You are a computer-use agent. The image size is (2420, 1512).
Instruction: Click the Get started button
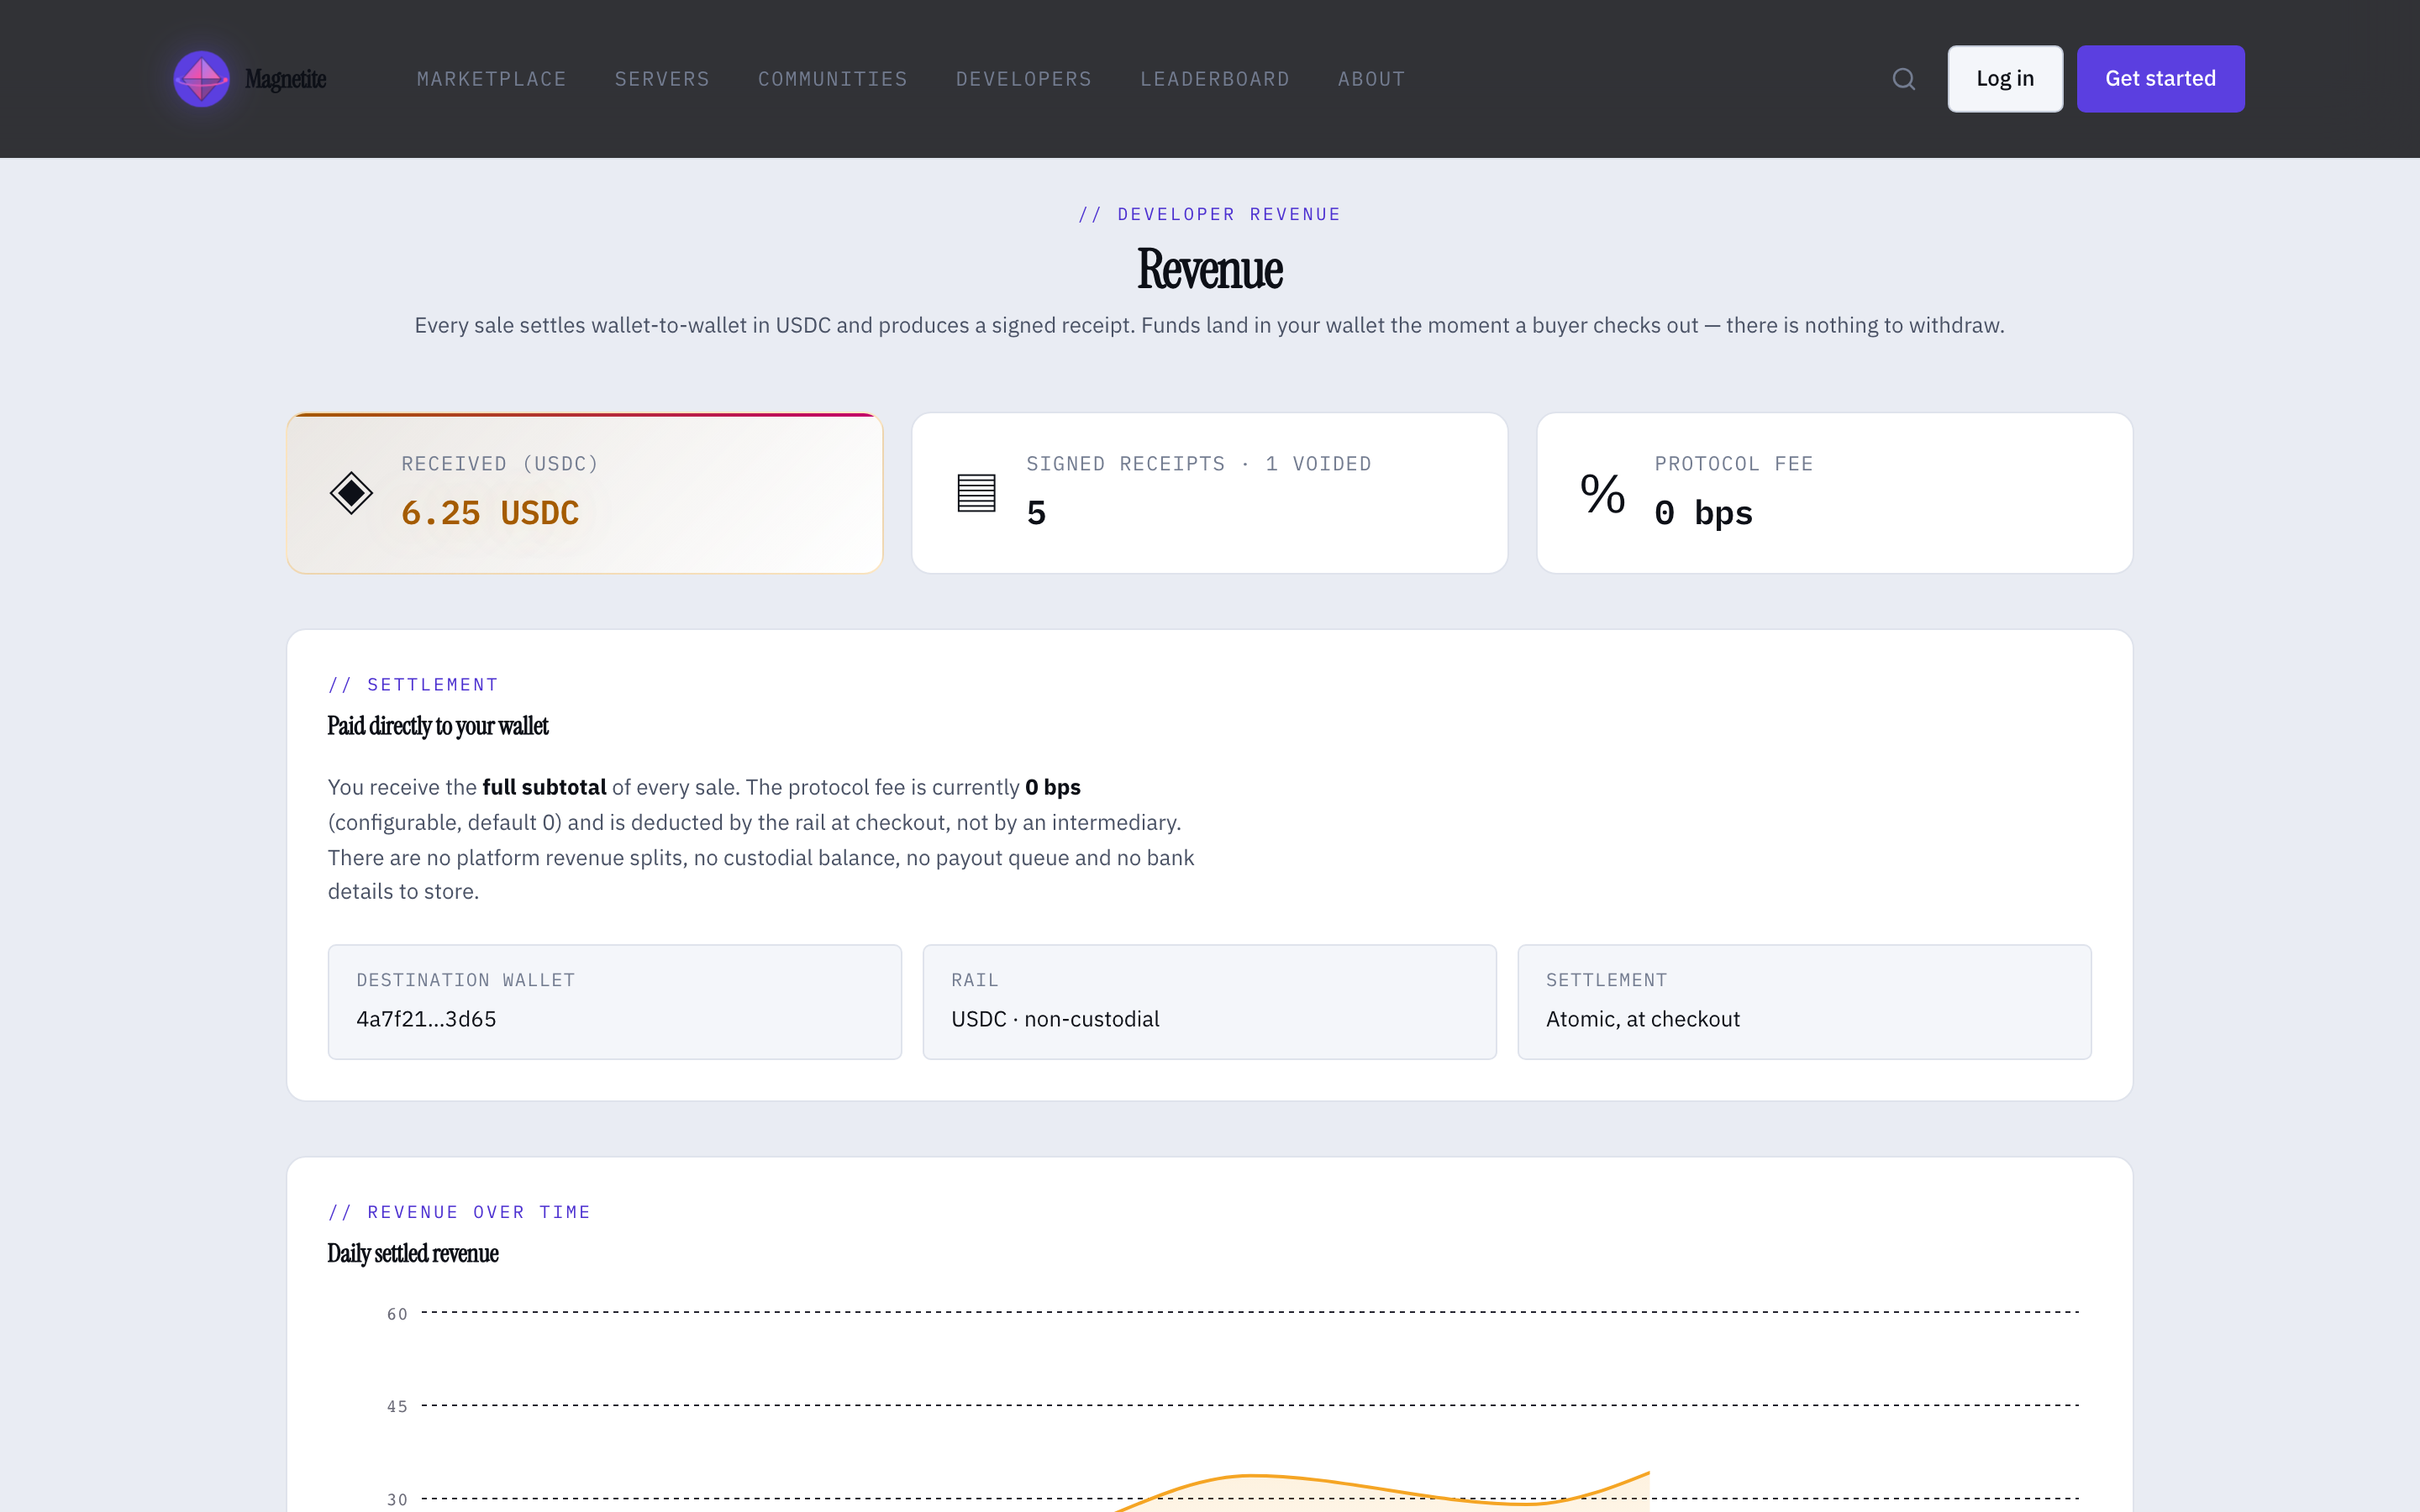[2160, 79]
